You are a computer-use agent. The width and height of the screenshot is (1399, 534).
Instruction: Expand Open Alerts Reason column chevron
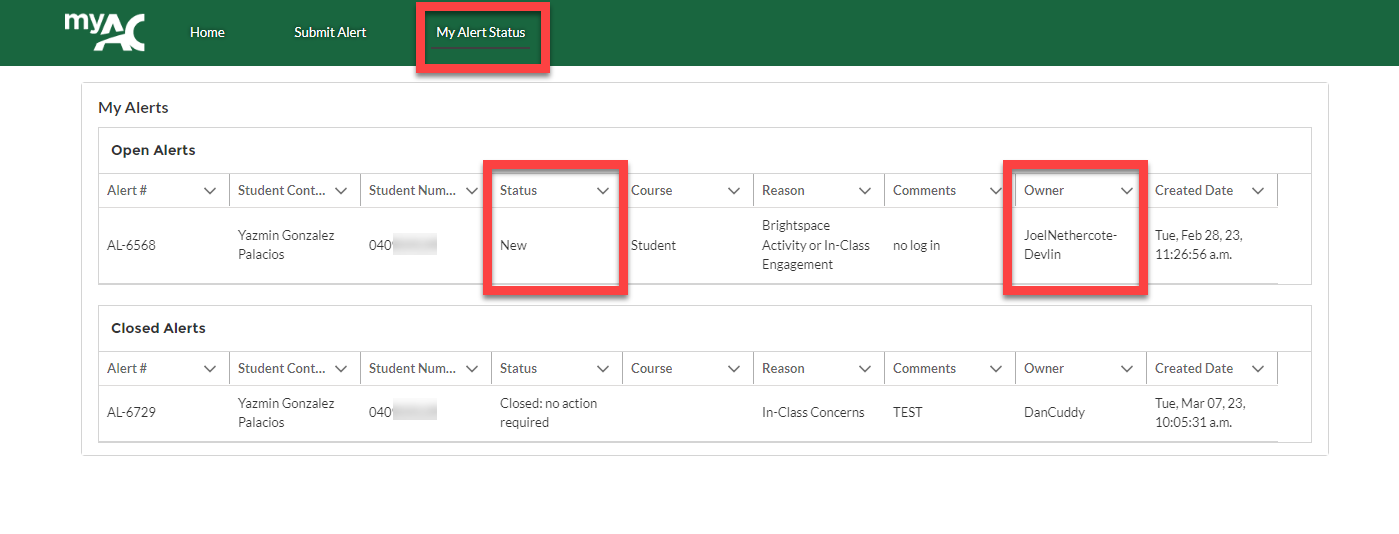point(865,191)
